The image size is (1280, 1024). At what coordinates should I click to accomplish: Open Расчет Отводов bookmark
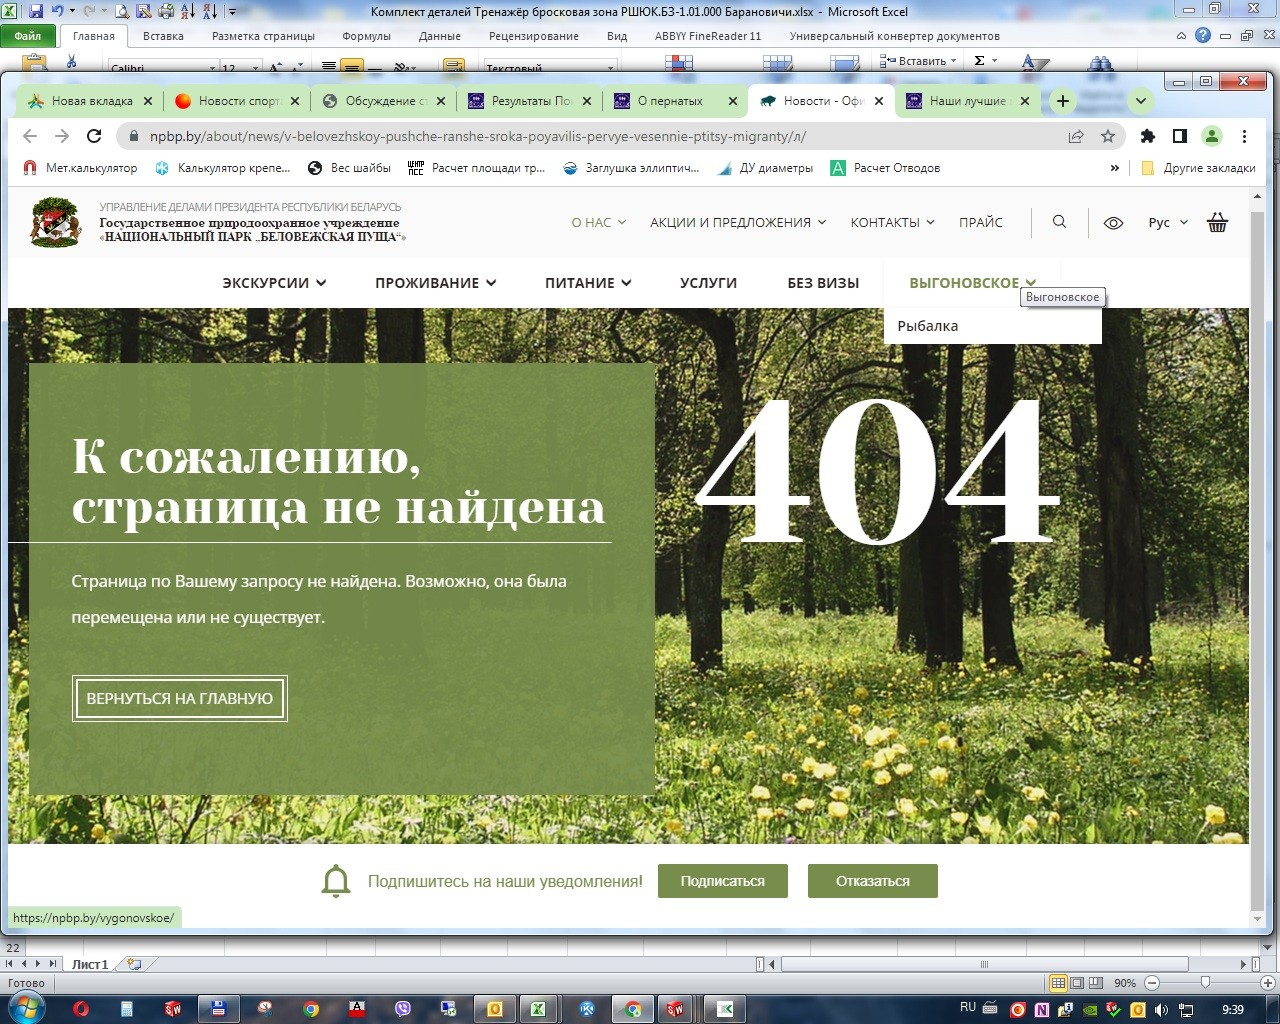click(885, 168)
